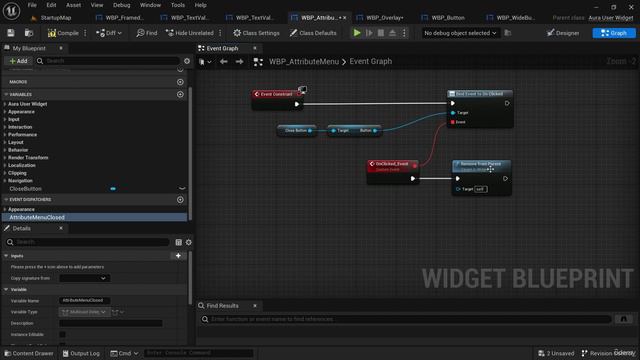Collapse the Event Dispatchers section
The image size is (640, 360).
point(6,200)
